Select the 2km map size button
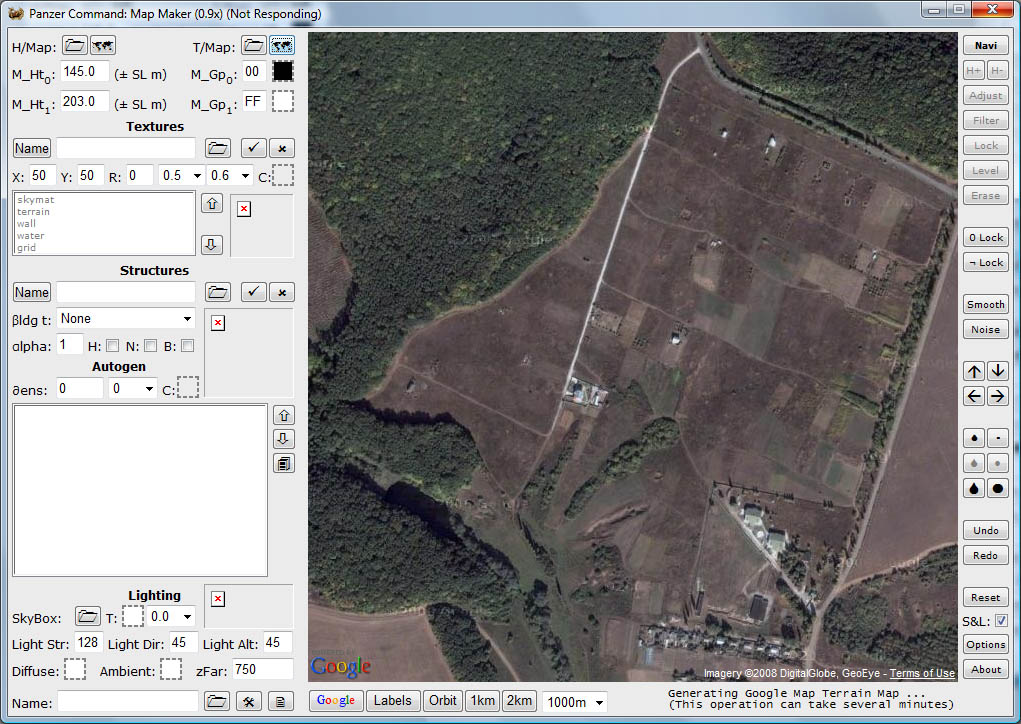 coord(519,701)
